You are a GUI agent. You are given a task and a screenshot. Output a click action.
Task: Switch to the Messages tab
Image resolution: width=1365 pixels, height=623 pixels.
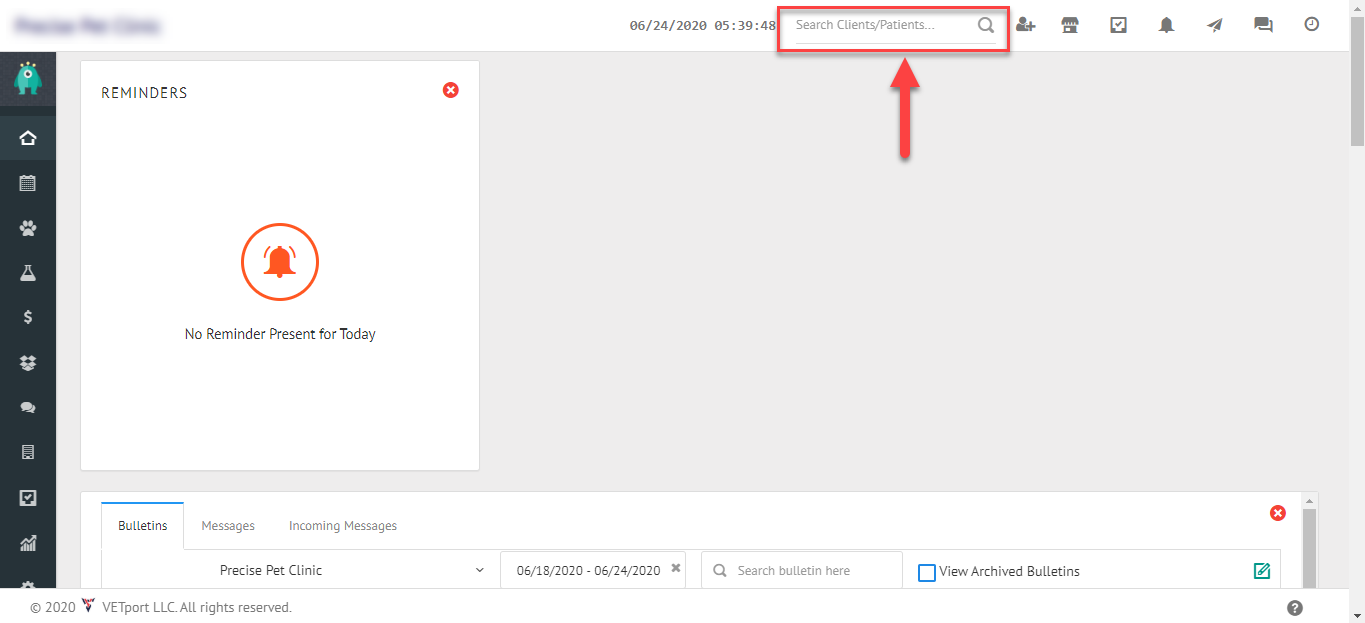(x=228, y=525)
